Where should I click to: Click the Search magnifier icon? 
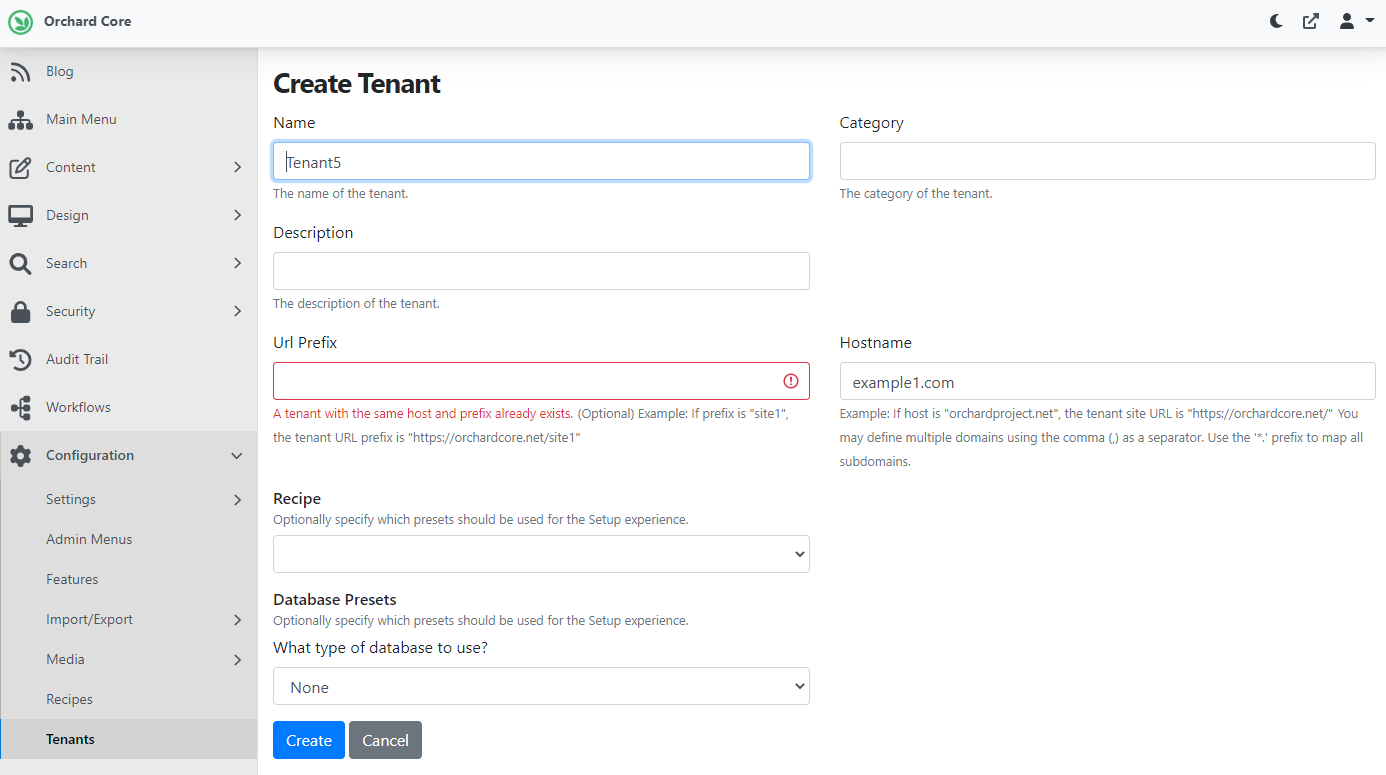[20, 264]
